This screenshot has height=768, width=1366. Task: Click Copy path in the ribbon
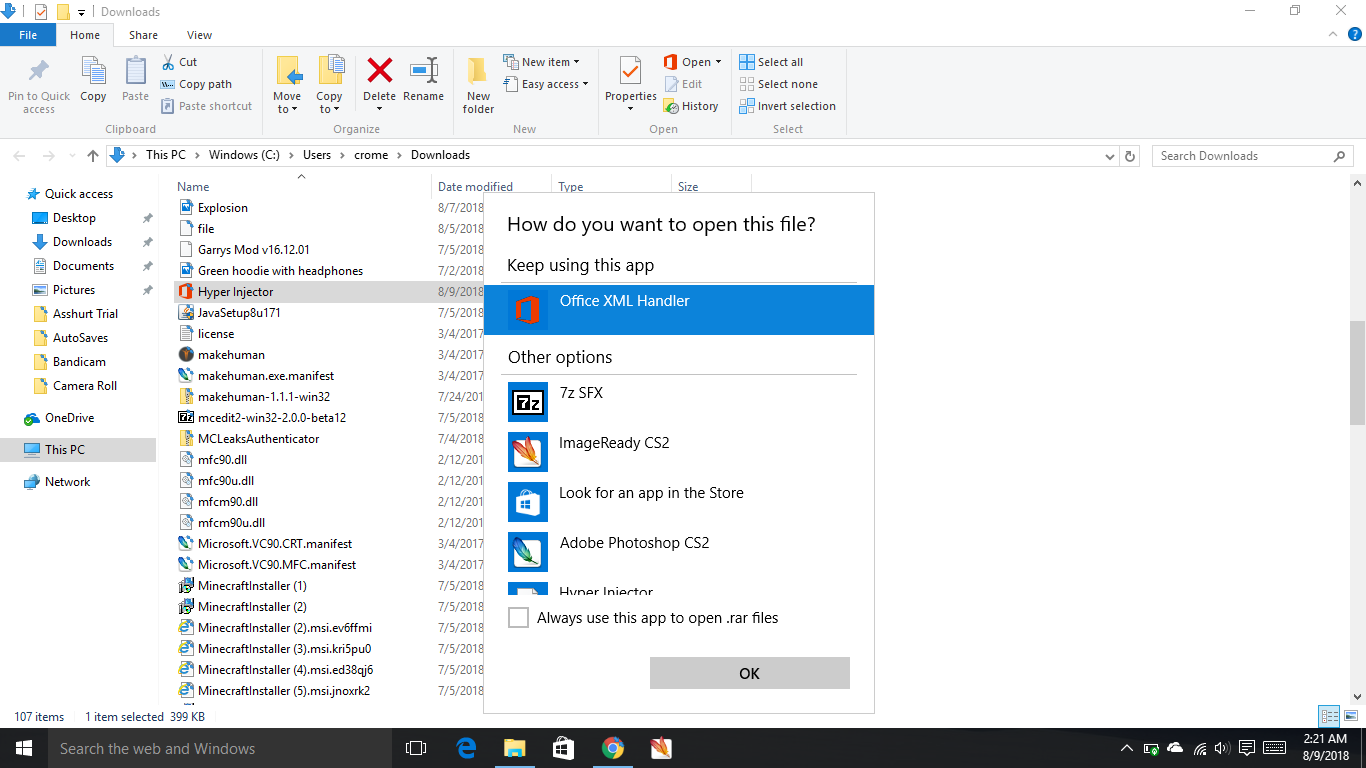[196, 84]
